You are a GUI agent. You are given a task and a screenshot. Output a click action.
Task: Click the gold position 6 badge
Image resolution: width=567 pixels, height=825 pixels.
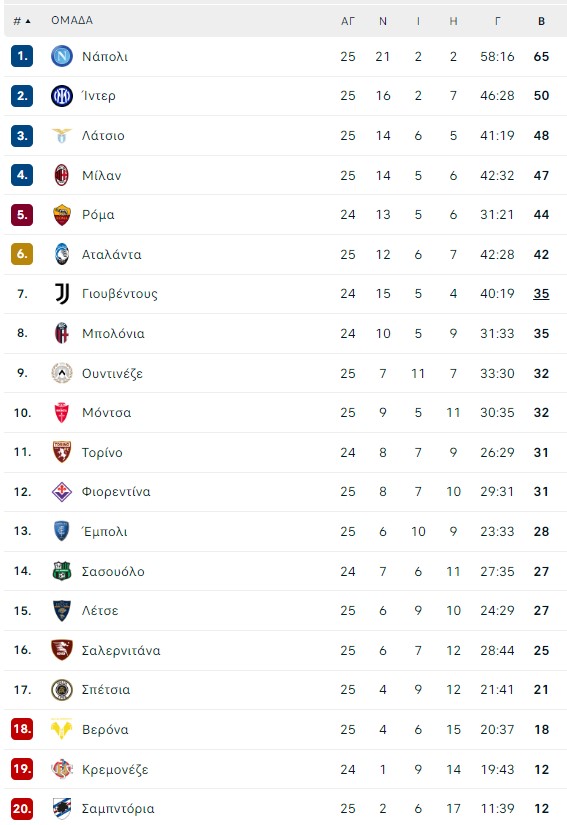coord(22,254)
